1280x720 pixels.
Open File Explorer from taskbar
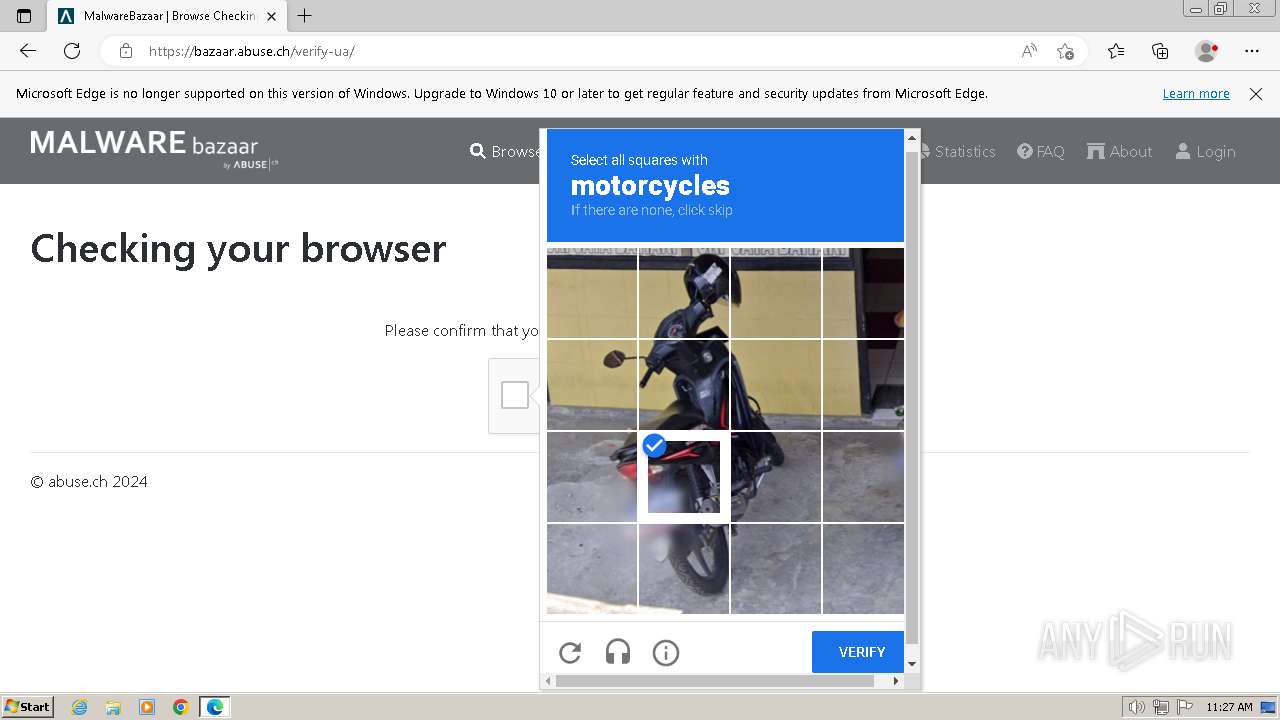(x=113, y=707)
